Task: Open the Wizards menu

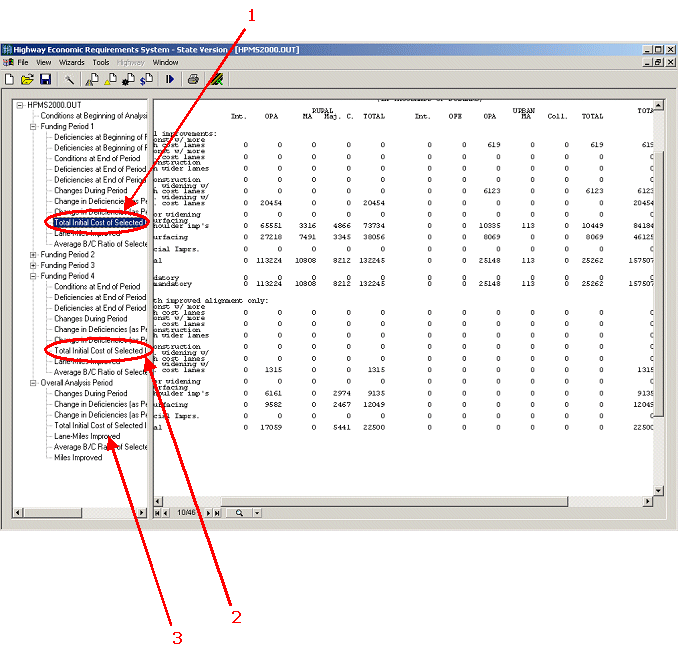Action: pos(72,63)
